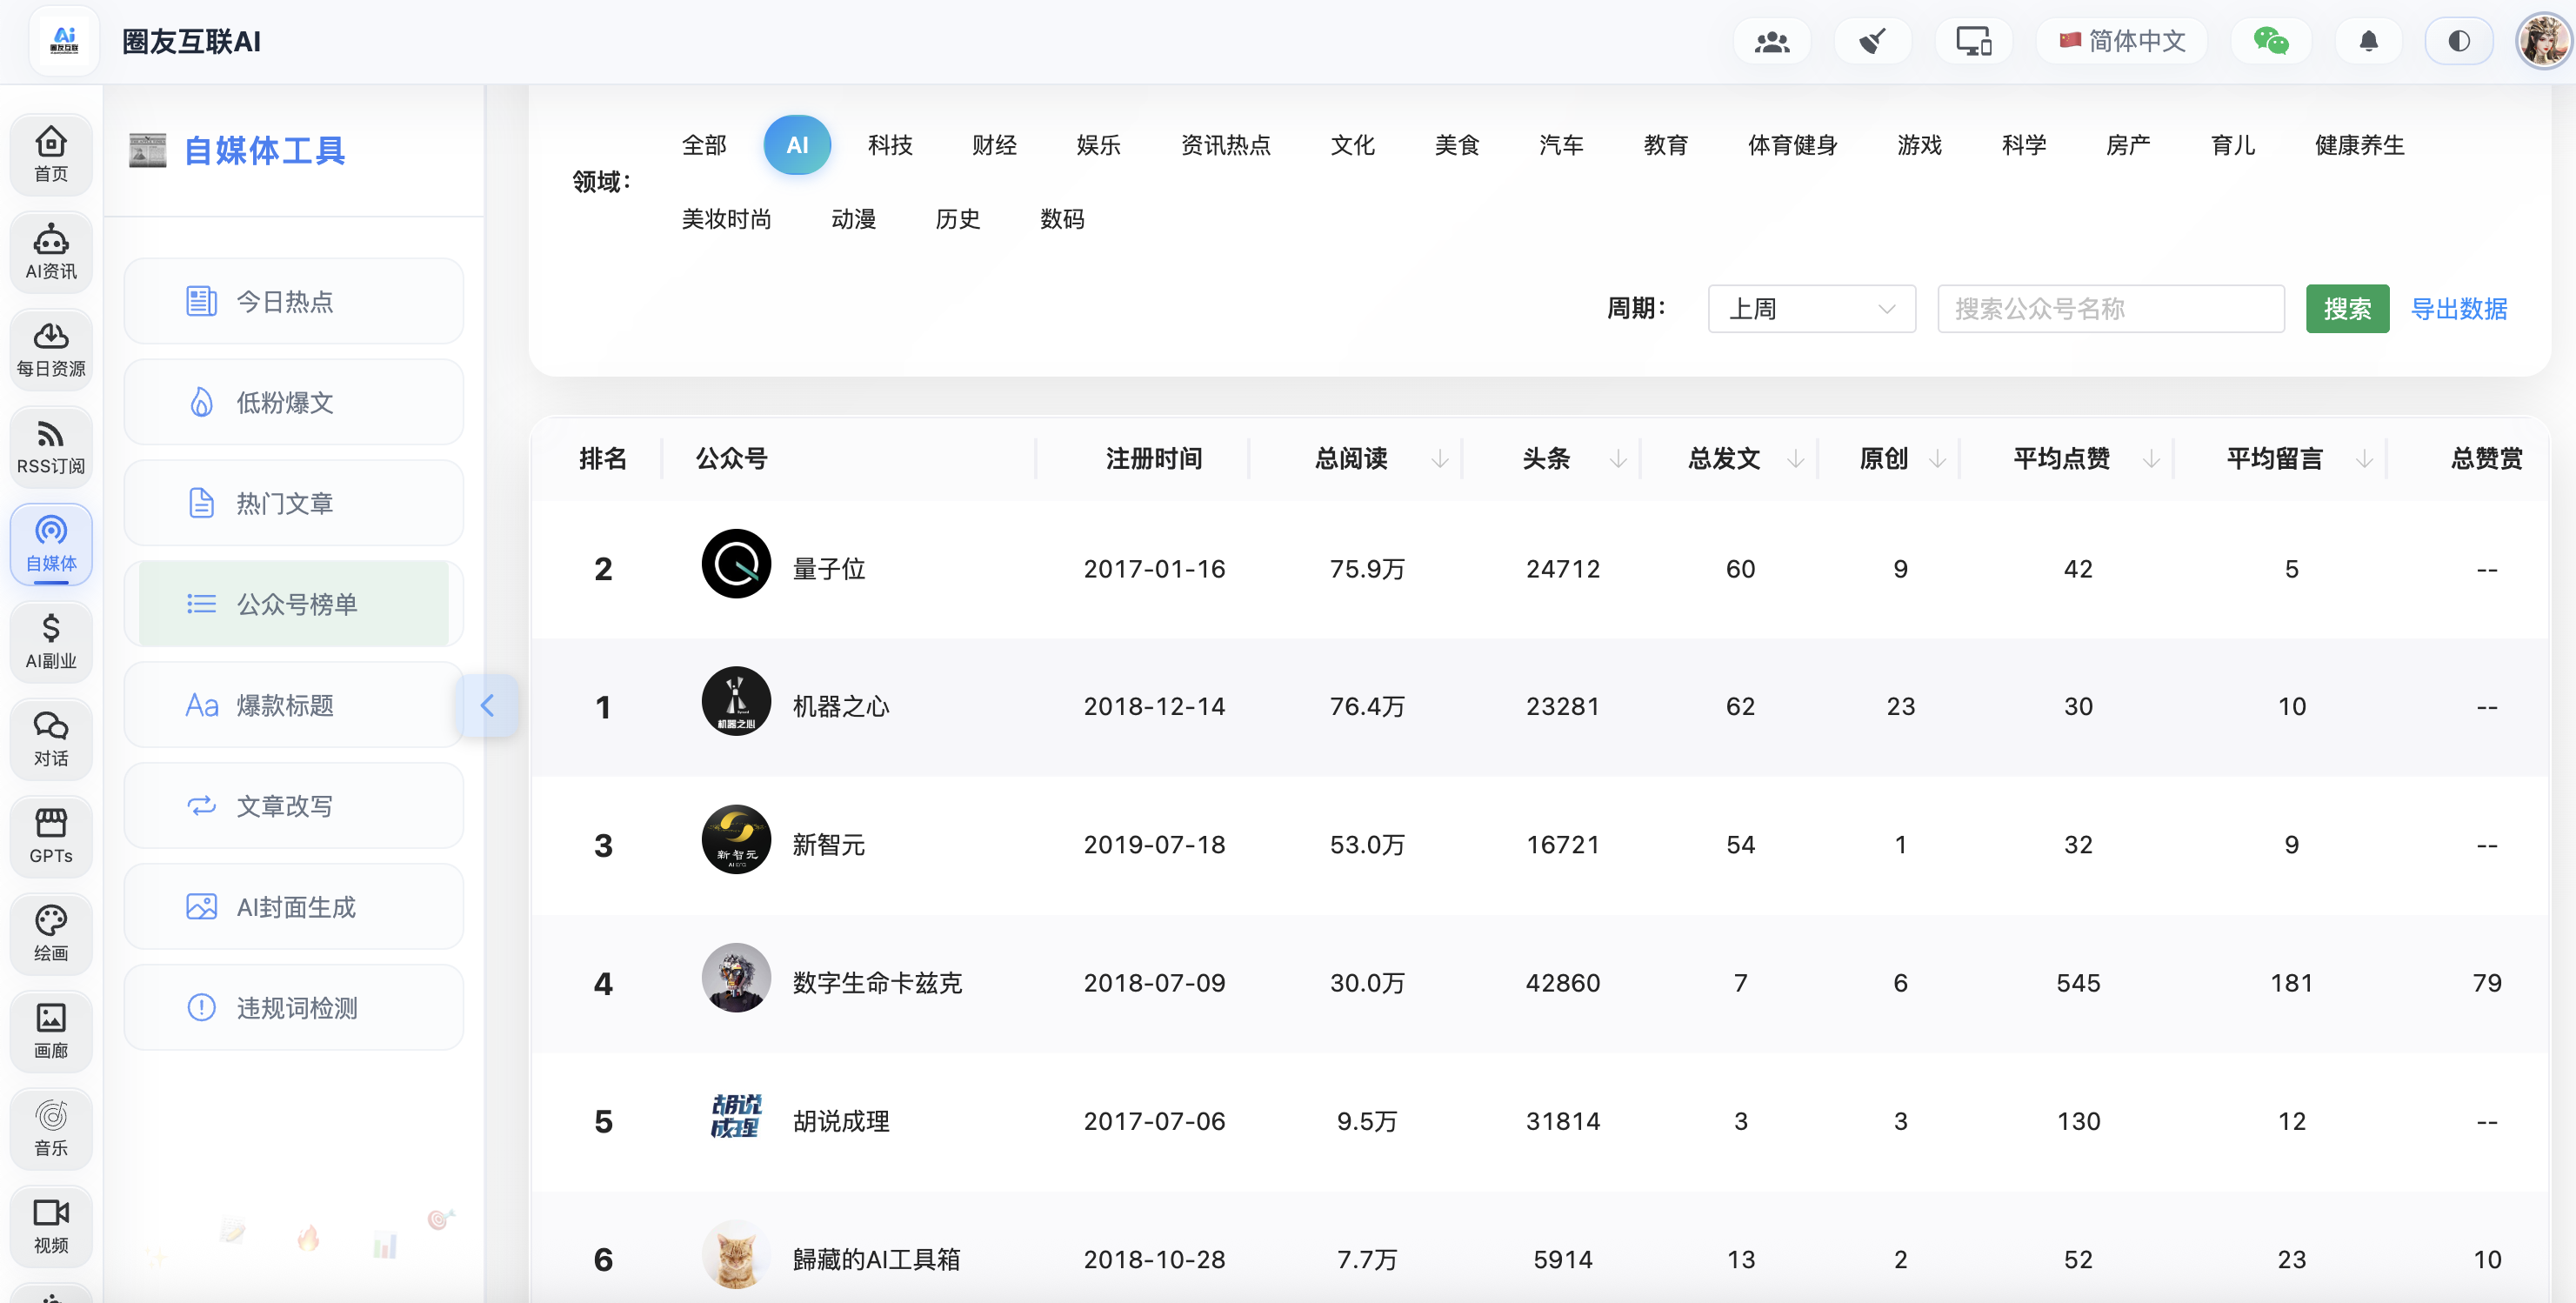The height and width of the screenshot is (1303, 2576).
Task: Open 每日资源 cloud download icon
Action: (x=51, y=349)
